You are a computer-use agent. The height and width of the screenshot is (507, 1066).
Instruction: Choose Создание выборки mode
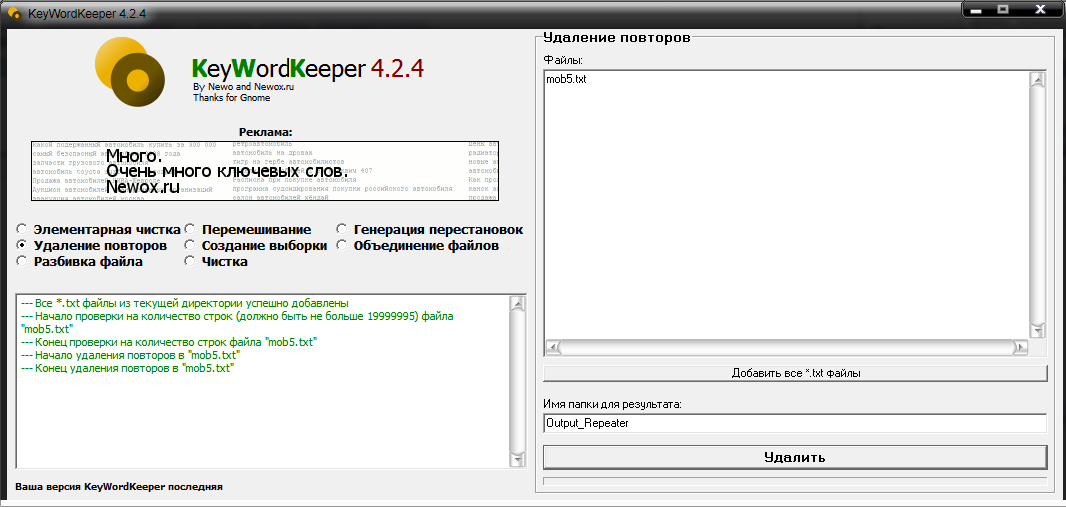point(190,245)
